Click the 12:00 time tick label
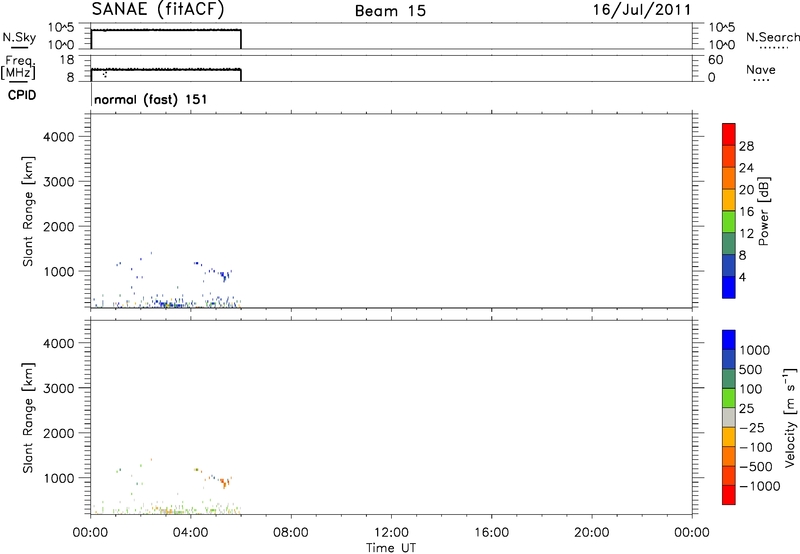The height and width of the screenshot is (554, 800). tap(391, 533)
